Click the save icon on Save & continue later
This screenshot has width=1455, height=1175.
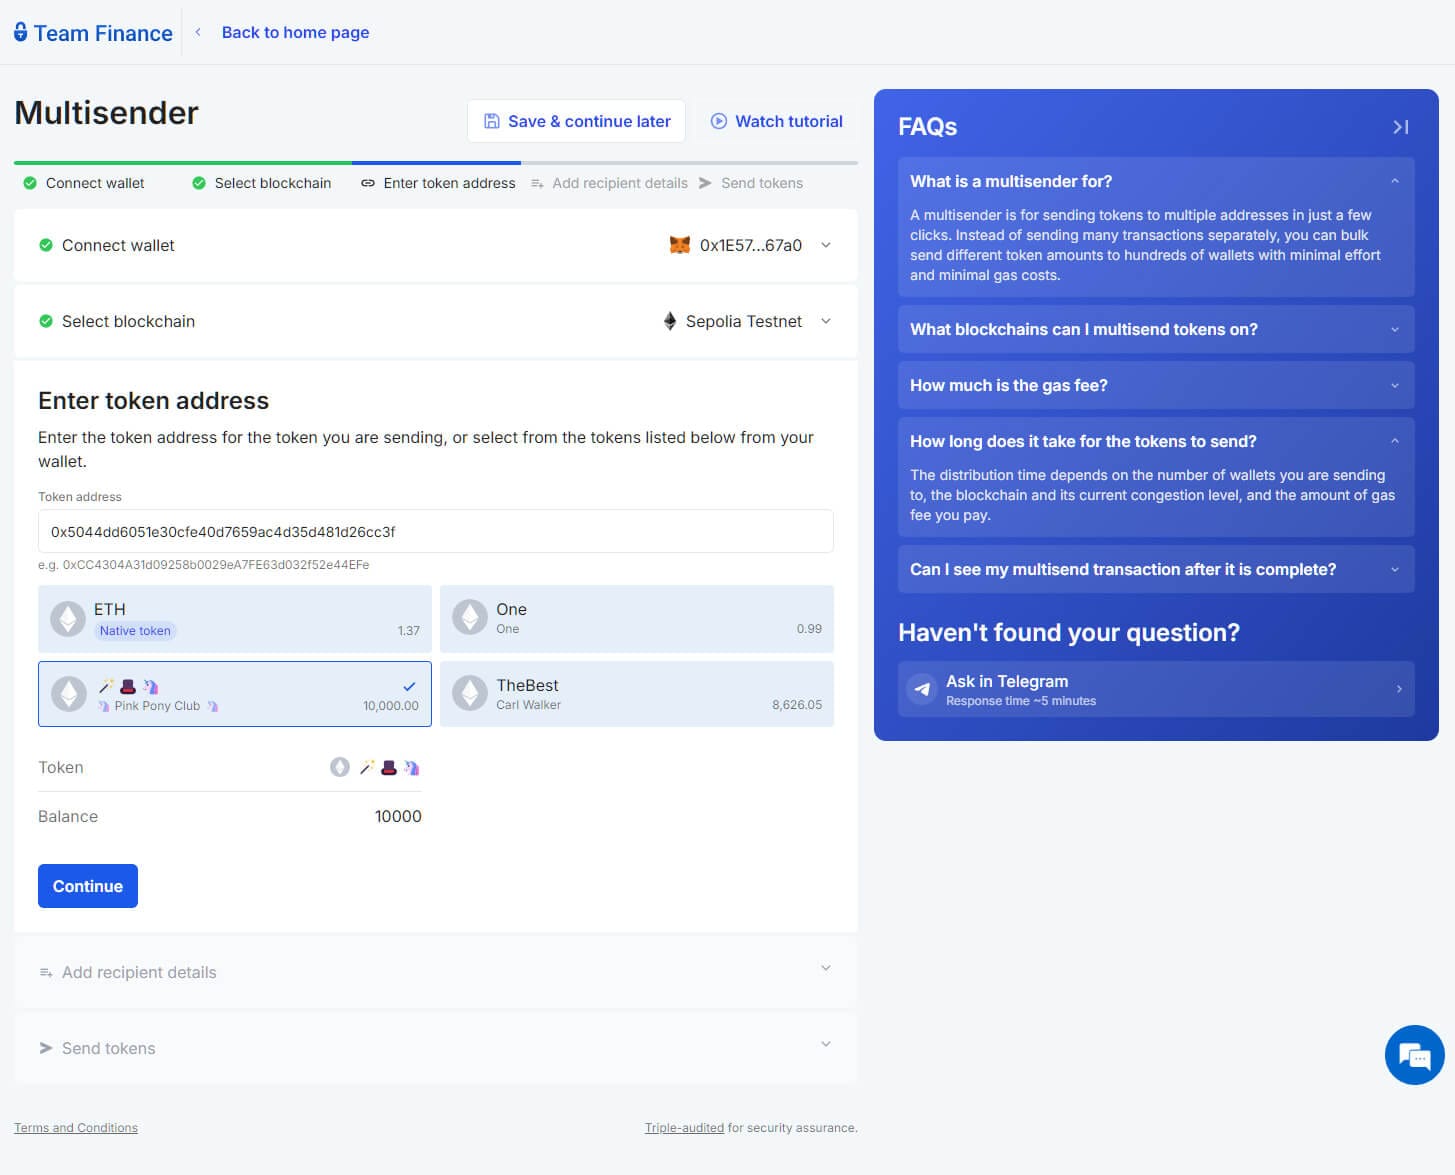[x=491, y=120]
